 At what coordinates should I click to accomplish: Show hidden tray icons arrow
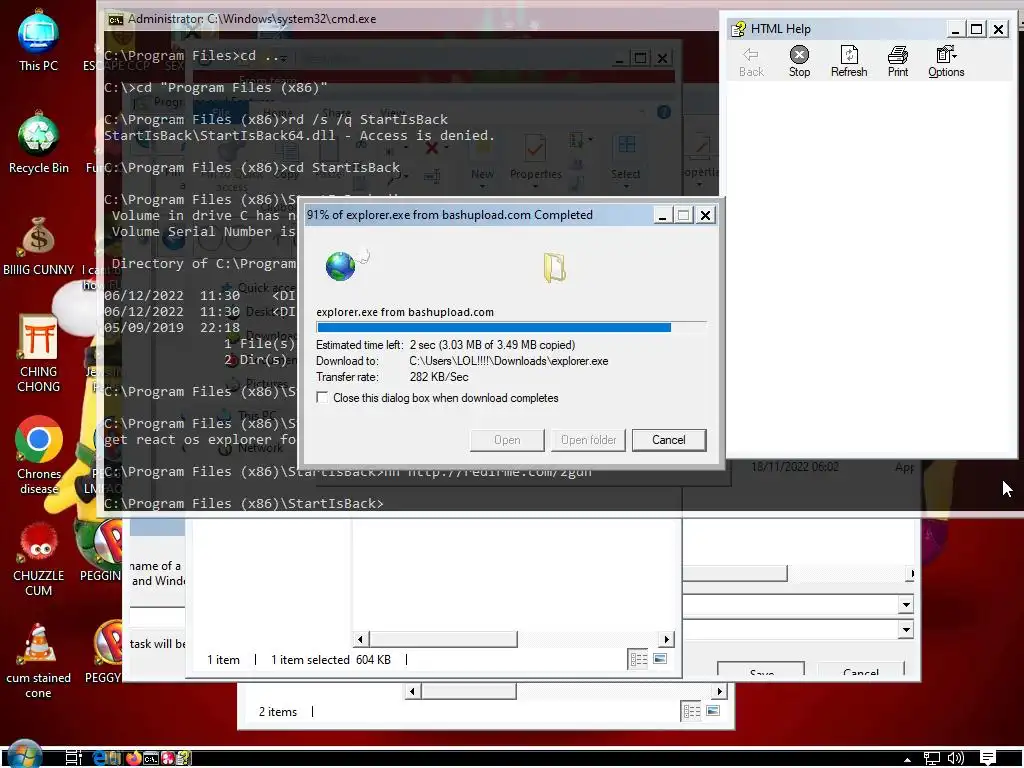pos(907,759)
